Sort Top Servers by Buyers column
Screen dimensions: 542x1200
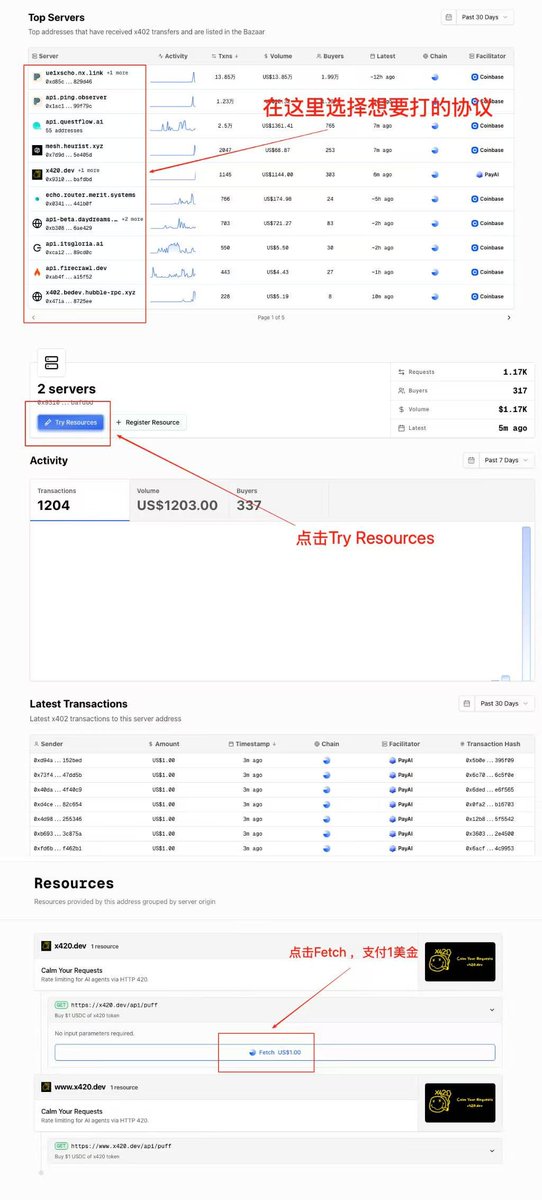coord(328,56)
